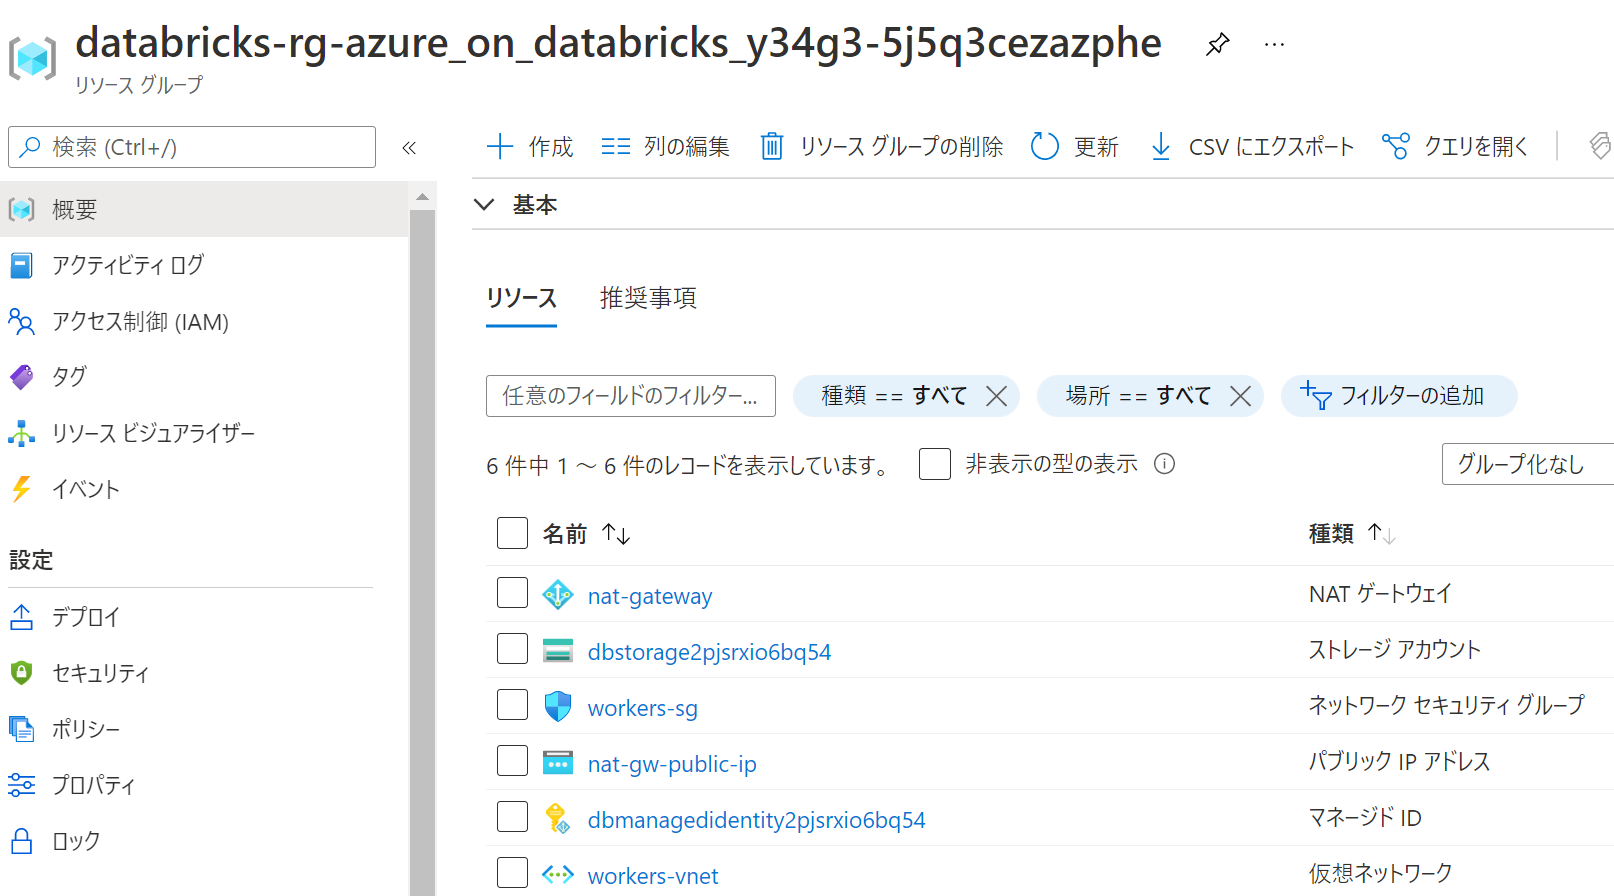This screenshot has width=1614, height=896.
Task: Remove the 種類 filter with its X
Action: 996,396
